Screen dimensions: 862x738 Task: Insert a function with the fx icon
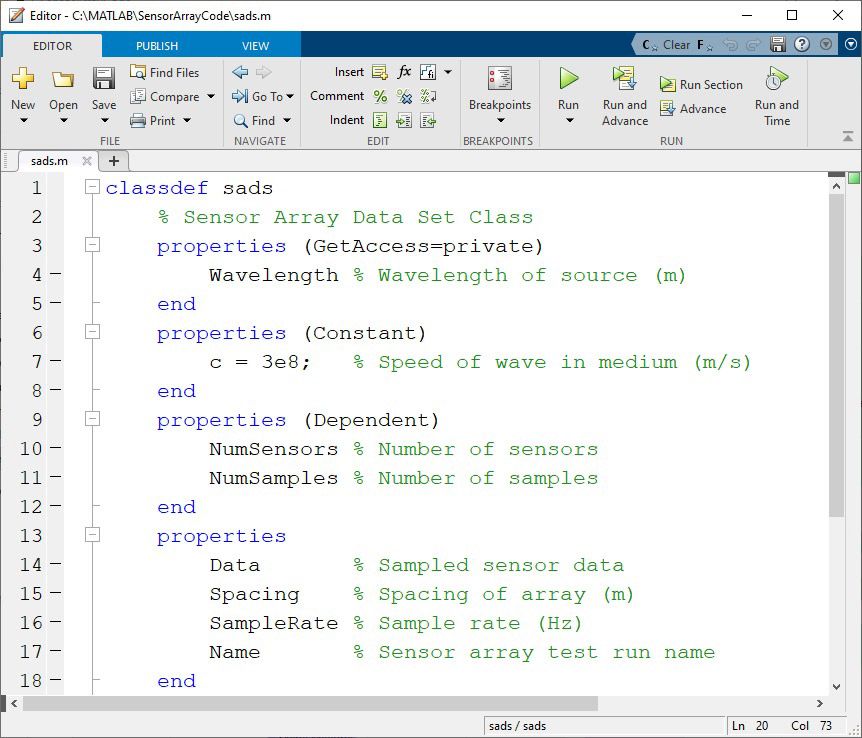(404, 72)
